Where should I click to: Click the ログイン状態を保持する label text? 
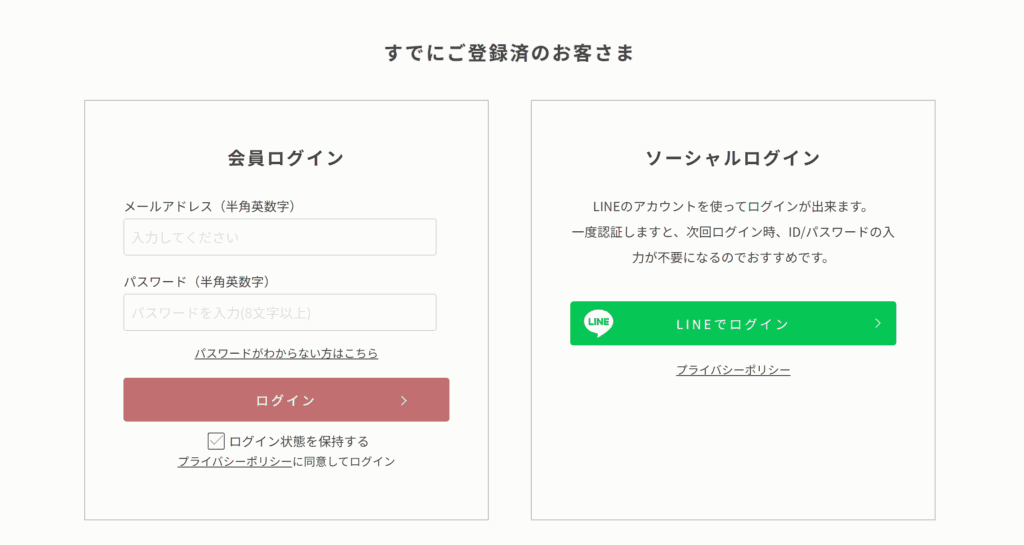299,442
